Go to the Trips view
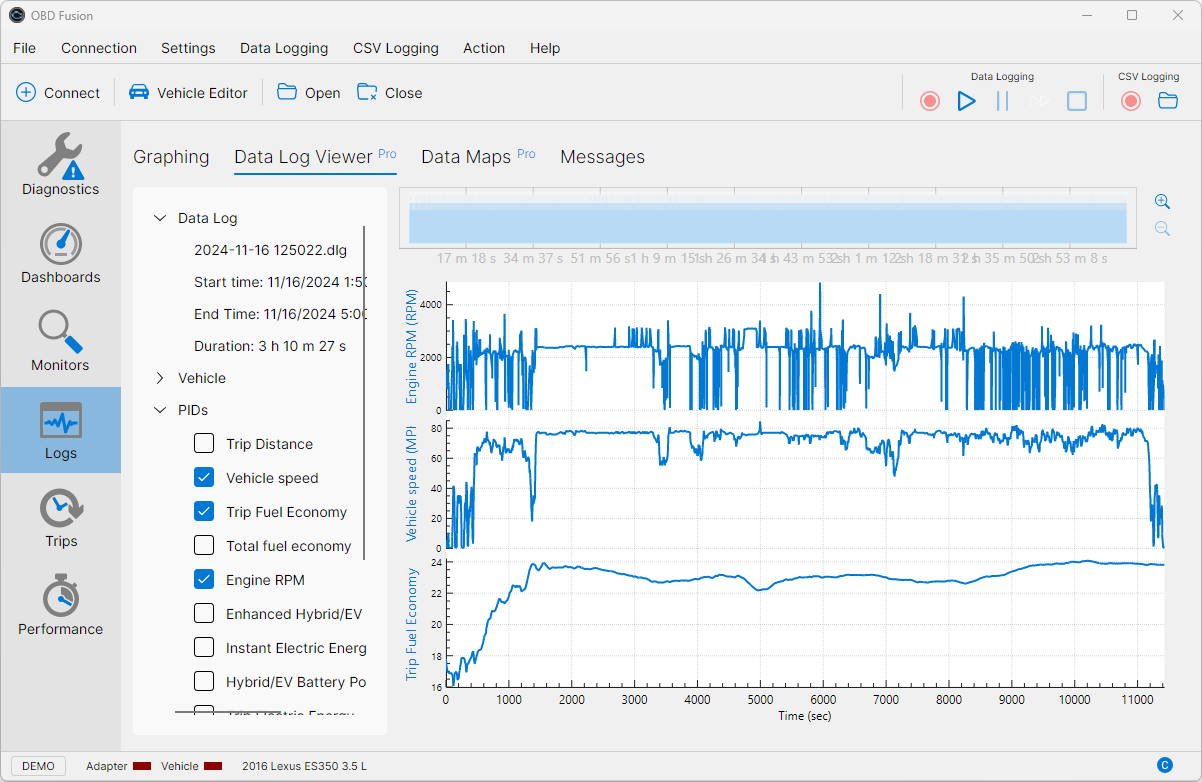This screenshot has height=782, width=1202. pyautogui.click(x=61, y=516)
